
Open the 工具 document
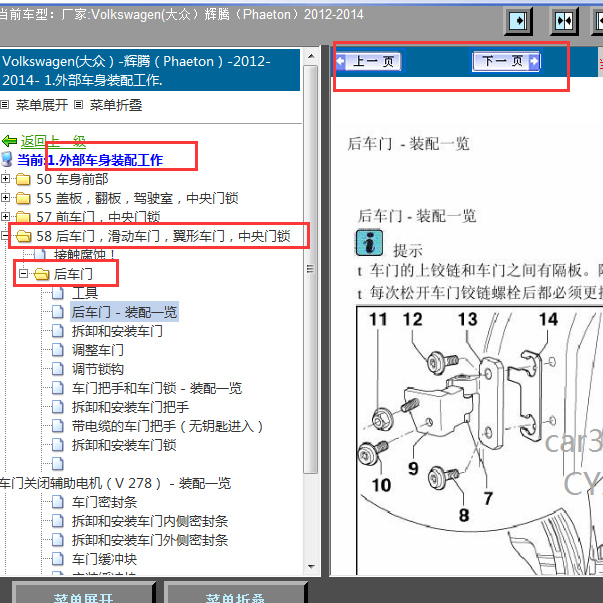point(85,293)
